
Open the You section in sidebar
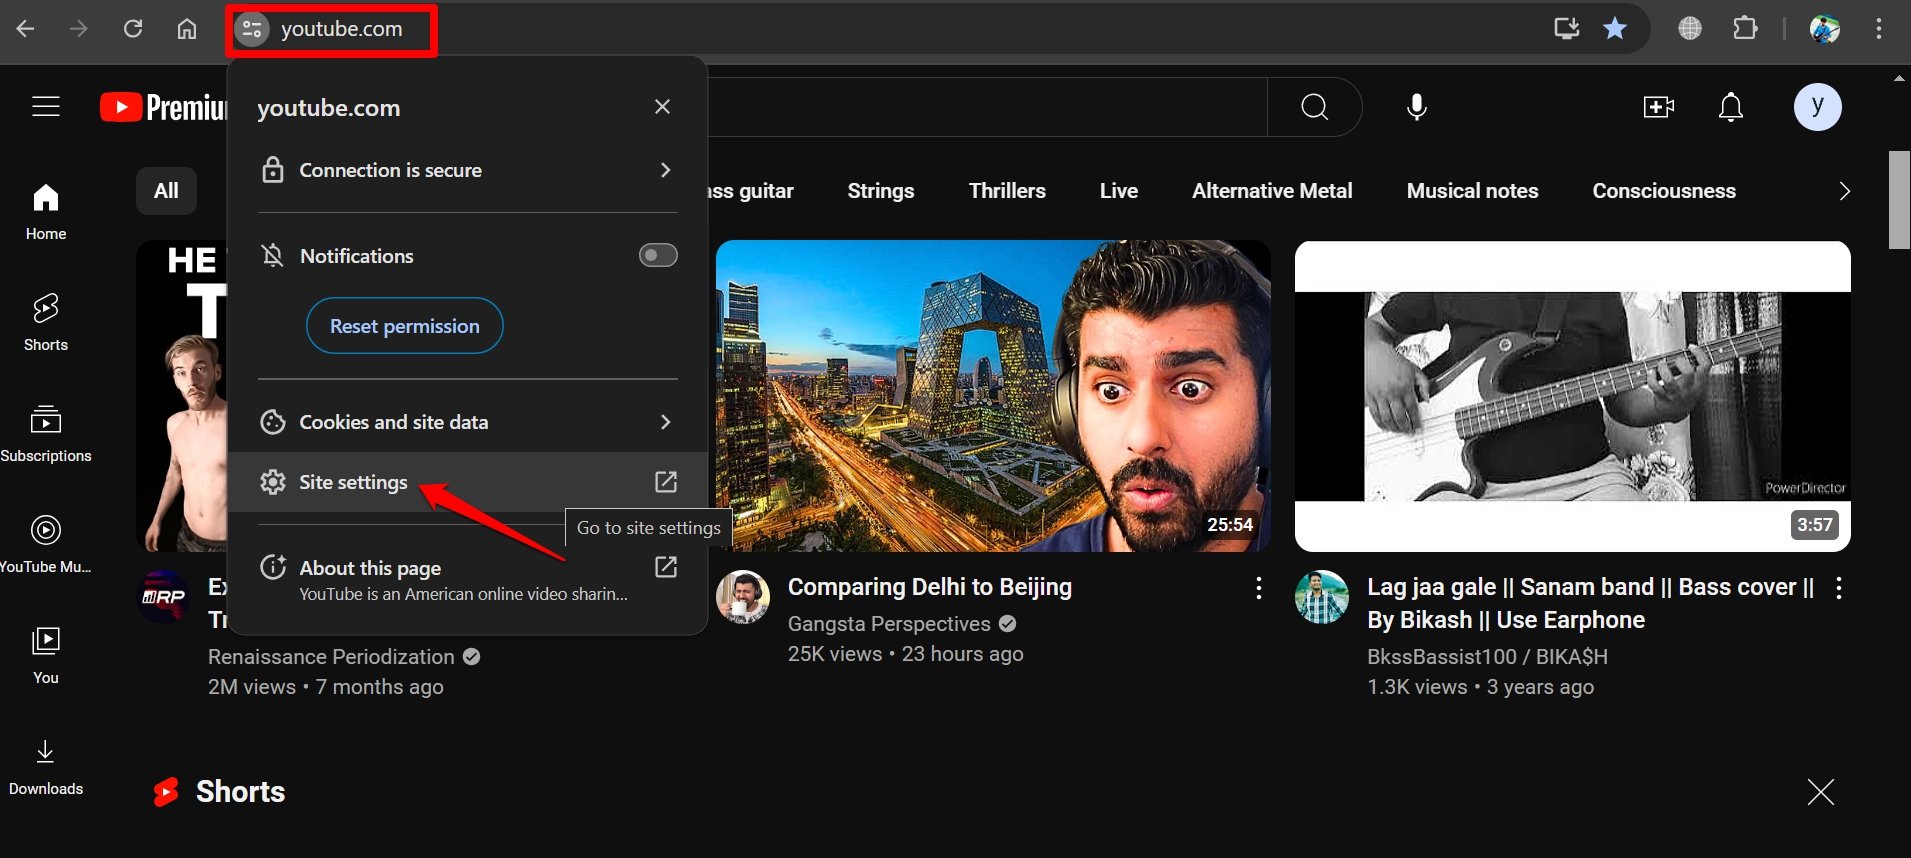[x=46, y=656]
